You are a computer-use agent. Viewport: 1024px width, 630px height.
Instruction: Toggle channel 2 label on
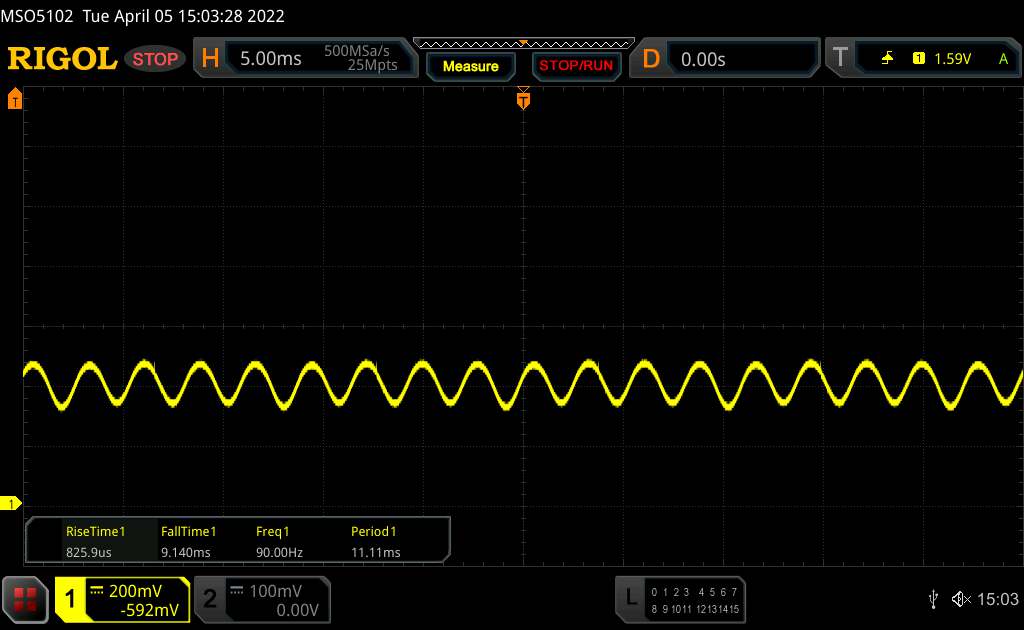(210, 599)
